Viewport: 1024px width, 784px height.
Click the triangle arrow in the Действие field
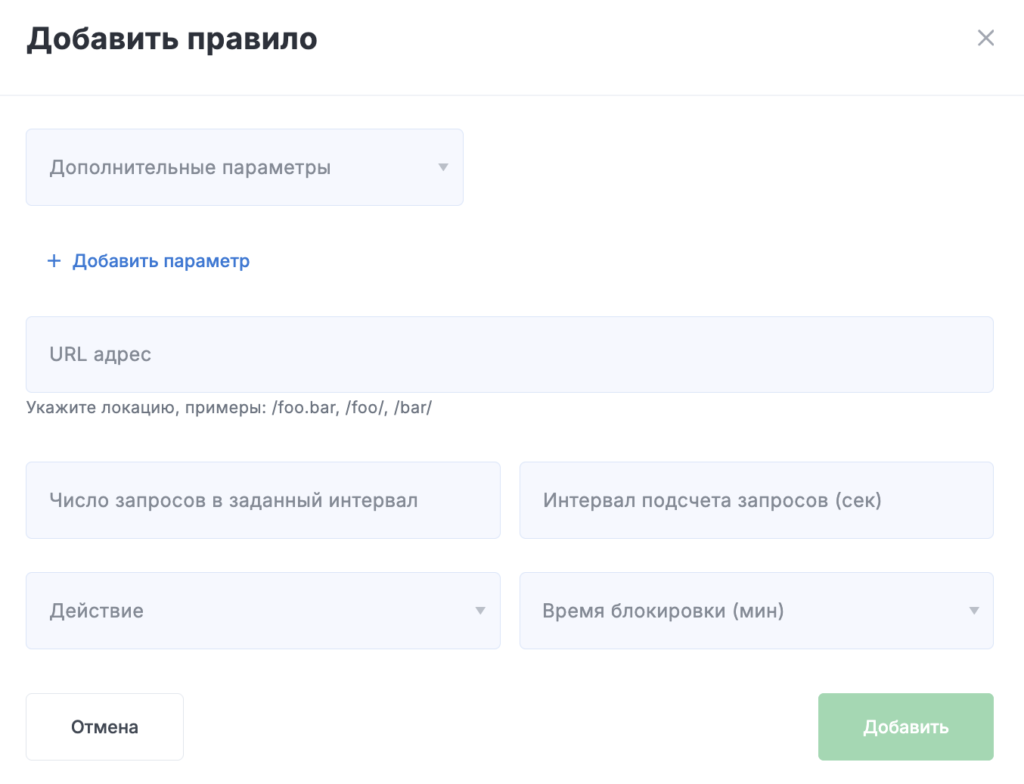pos(480,610)
